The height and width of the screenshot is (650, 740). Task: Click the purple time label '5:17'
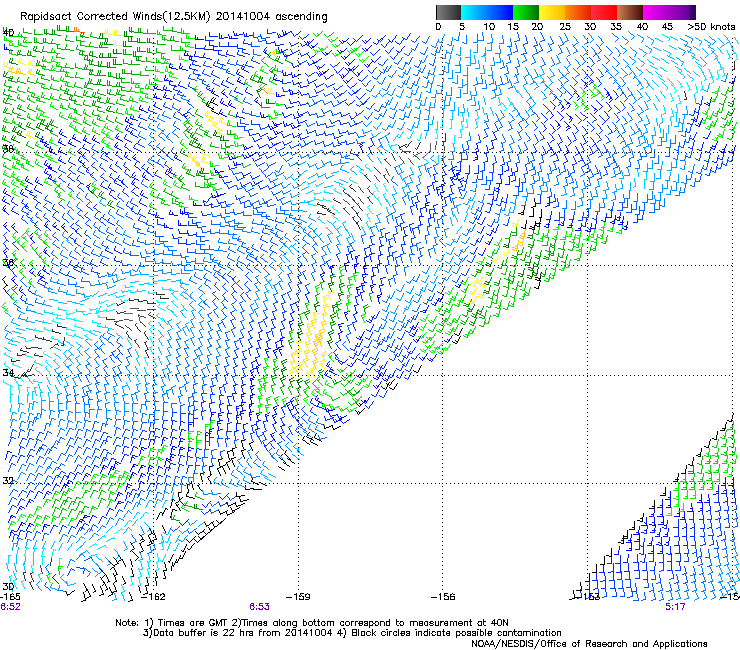tap(675, 607)
